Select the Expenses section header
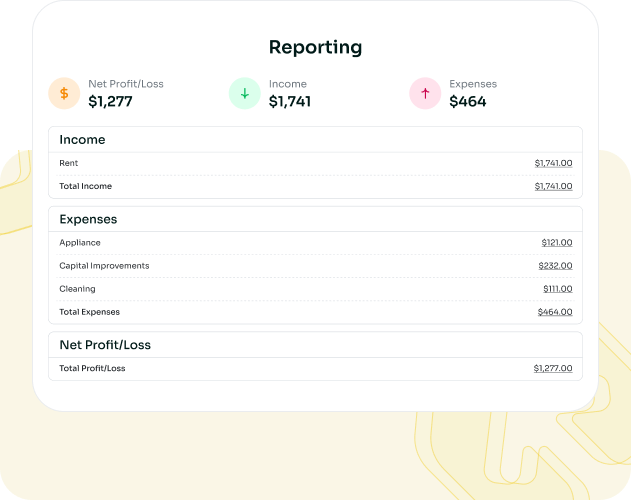 88,219
